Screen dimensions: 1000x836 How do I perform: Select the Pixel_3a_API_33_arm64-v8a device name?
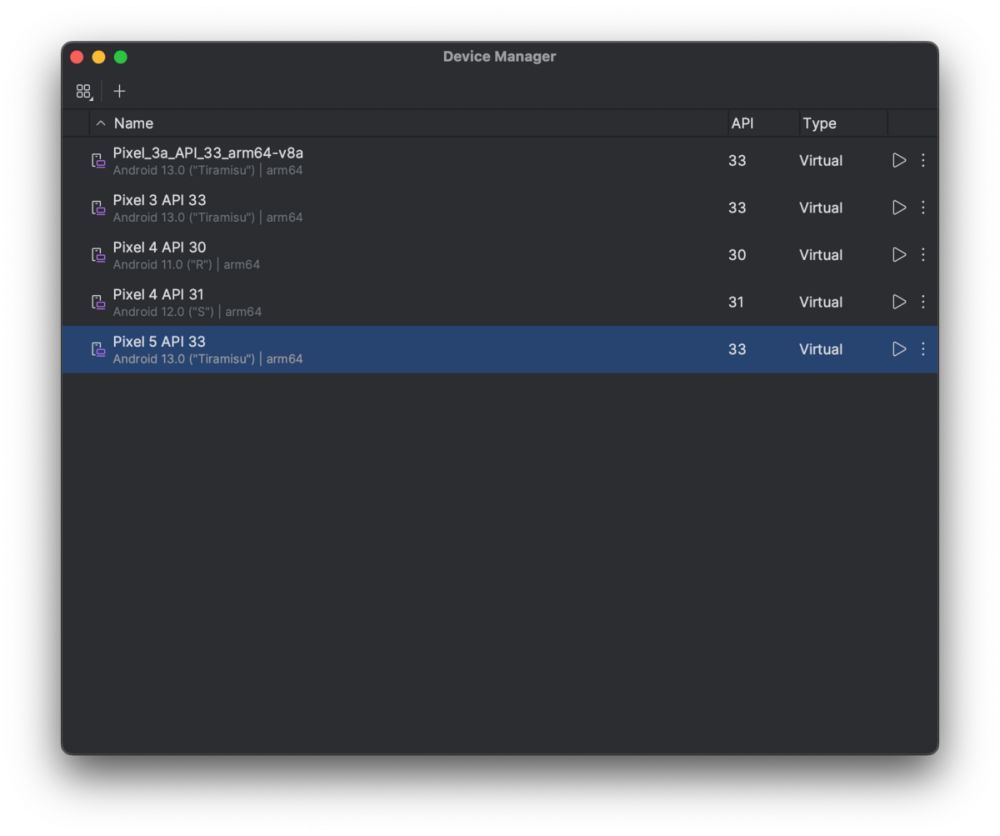pyautogui.click(x=208, y=153)
